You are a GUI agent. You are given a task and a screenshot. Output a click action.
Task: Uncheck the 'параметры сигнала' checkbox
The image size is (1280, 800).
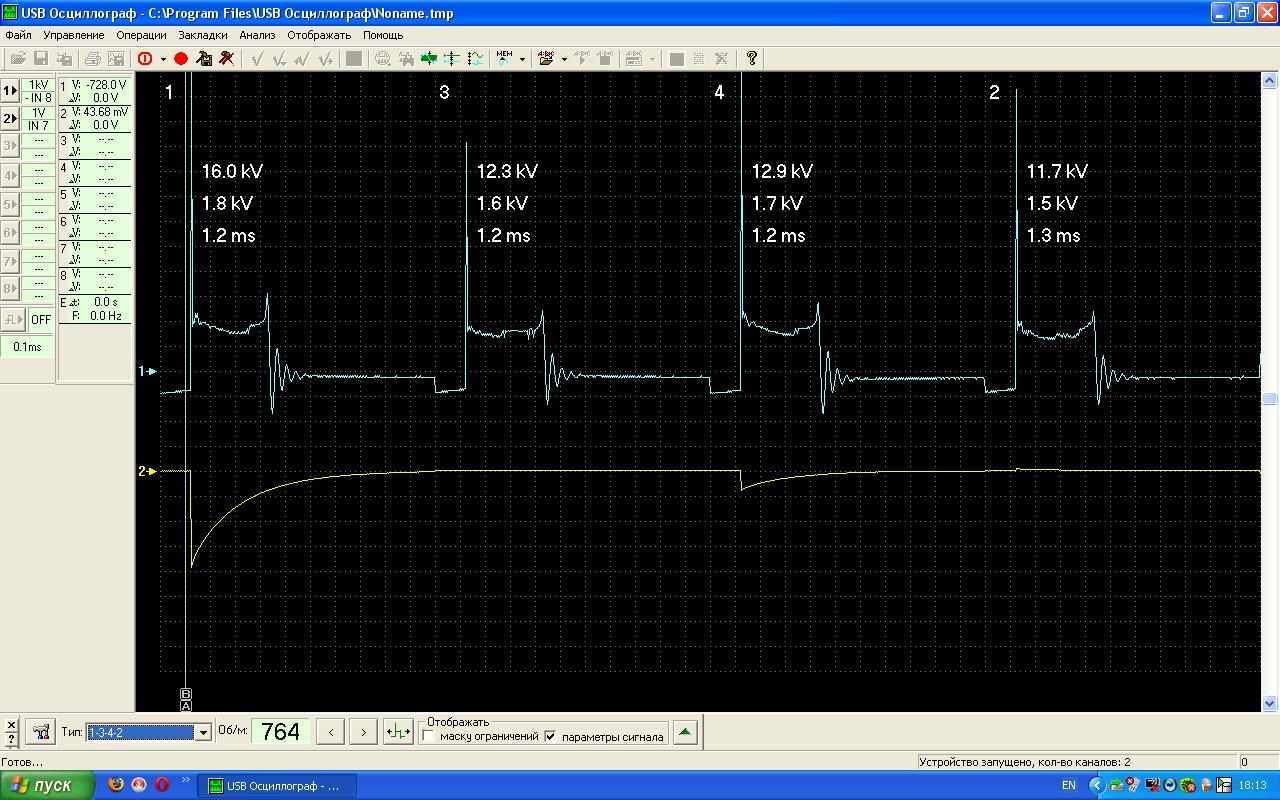pyautogui.click(x=549, y=737)
